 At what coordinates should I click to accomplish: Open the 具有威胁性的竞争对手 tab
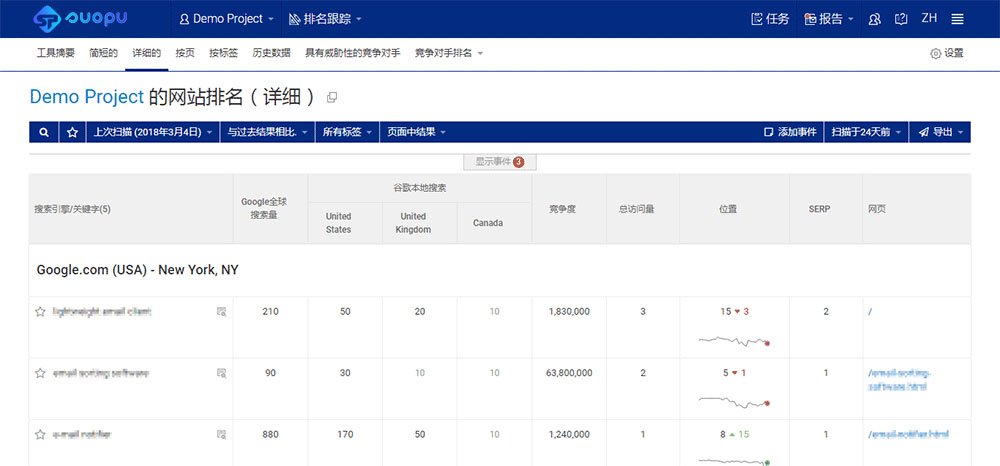[x=353, y=54]
